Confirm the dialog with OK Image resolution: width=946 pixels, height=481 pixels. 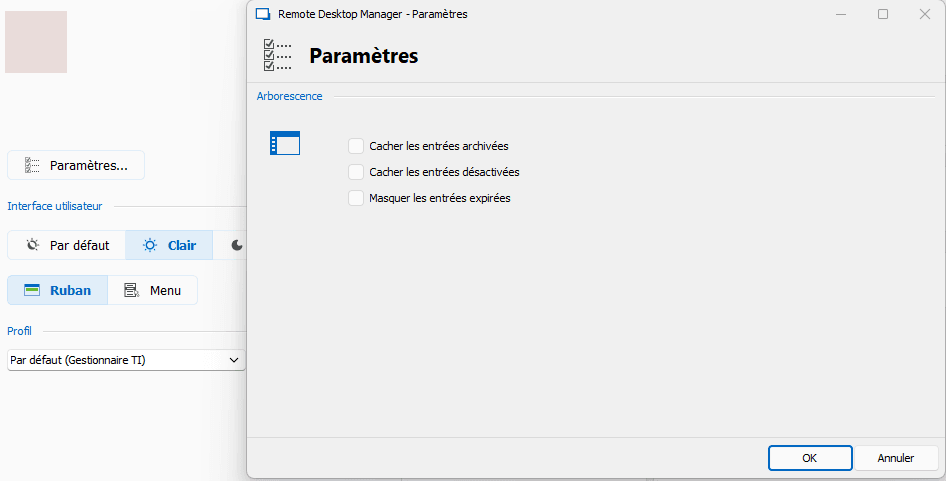click(x=810, y=458)
